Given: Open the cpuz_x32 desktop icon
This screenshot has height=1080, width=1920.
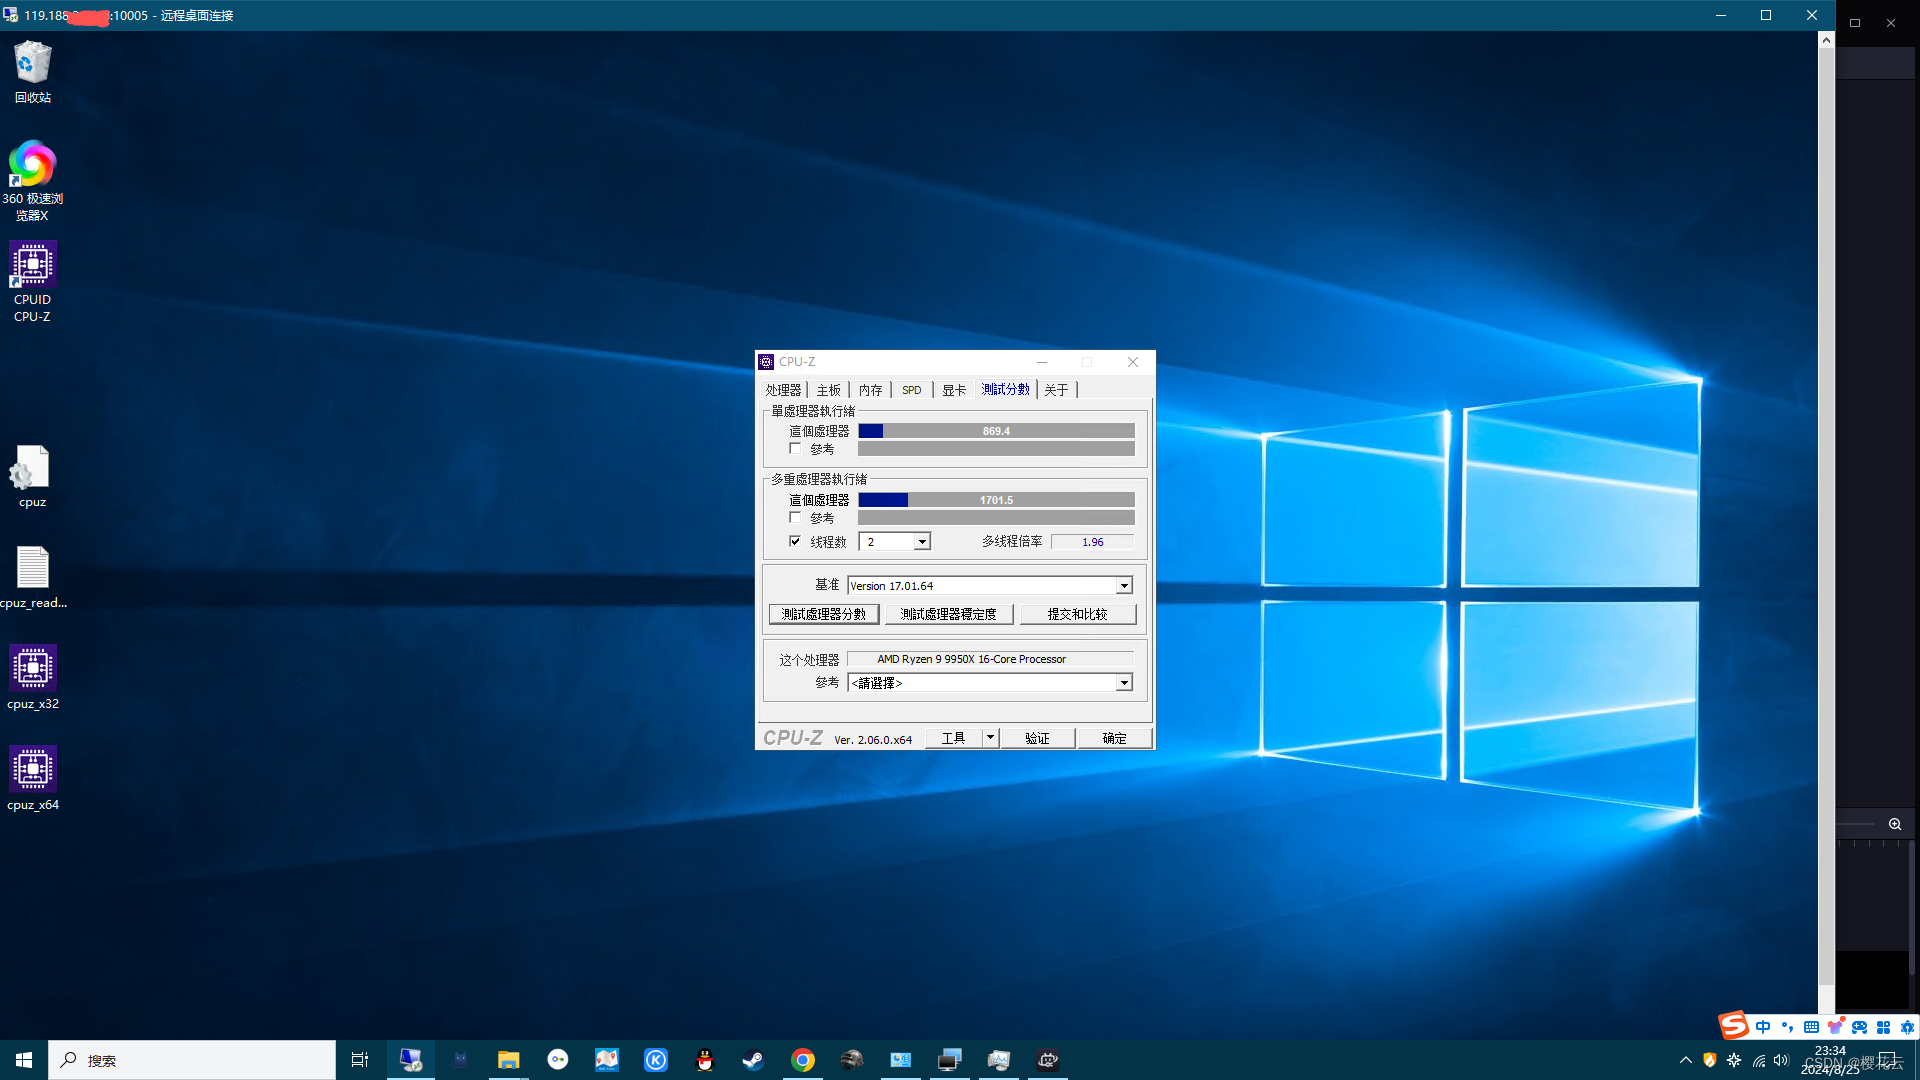Looking at the screenshot, I should 32,669.
